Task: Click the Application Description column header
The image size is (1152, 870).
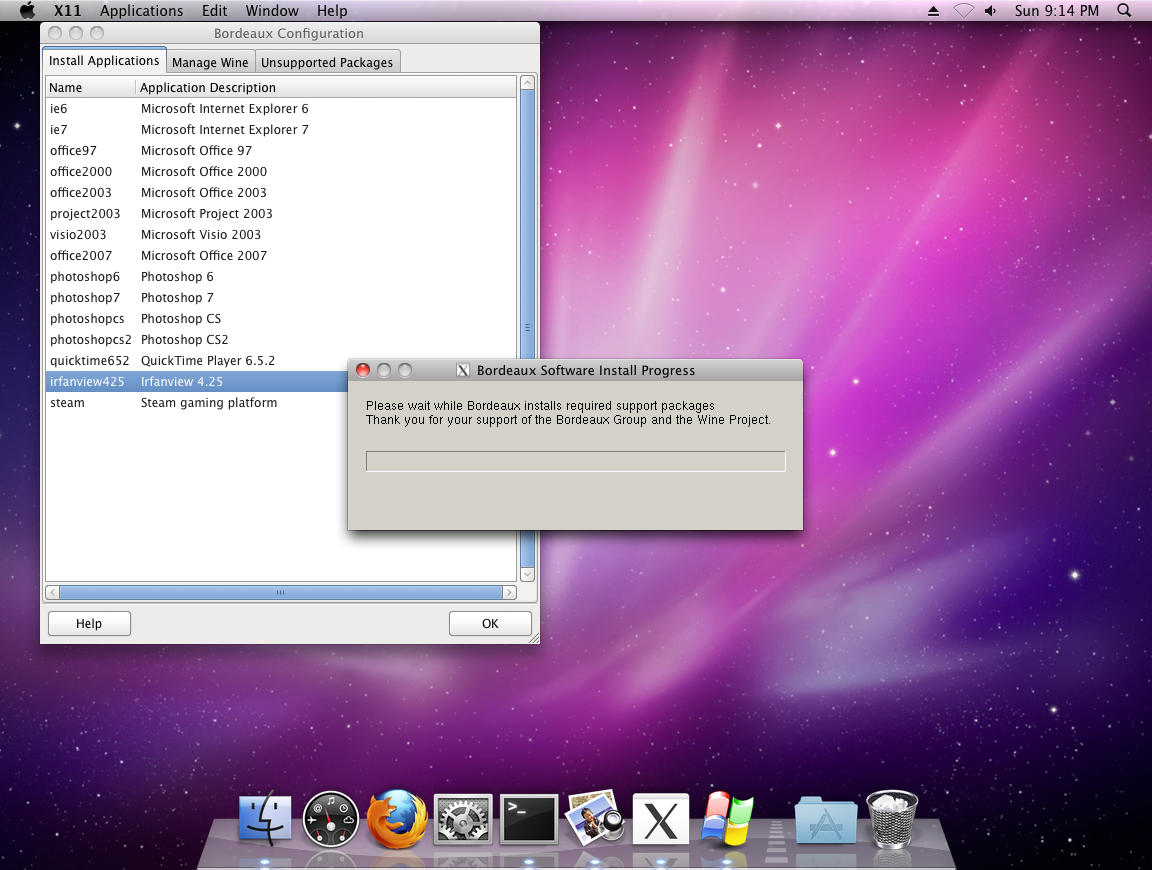Action: point(327,87)
